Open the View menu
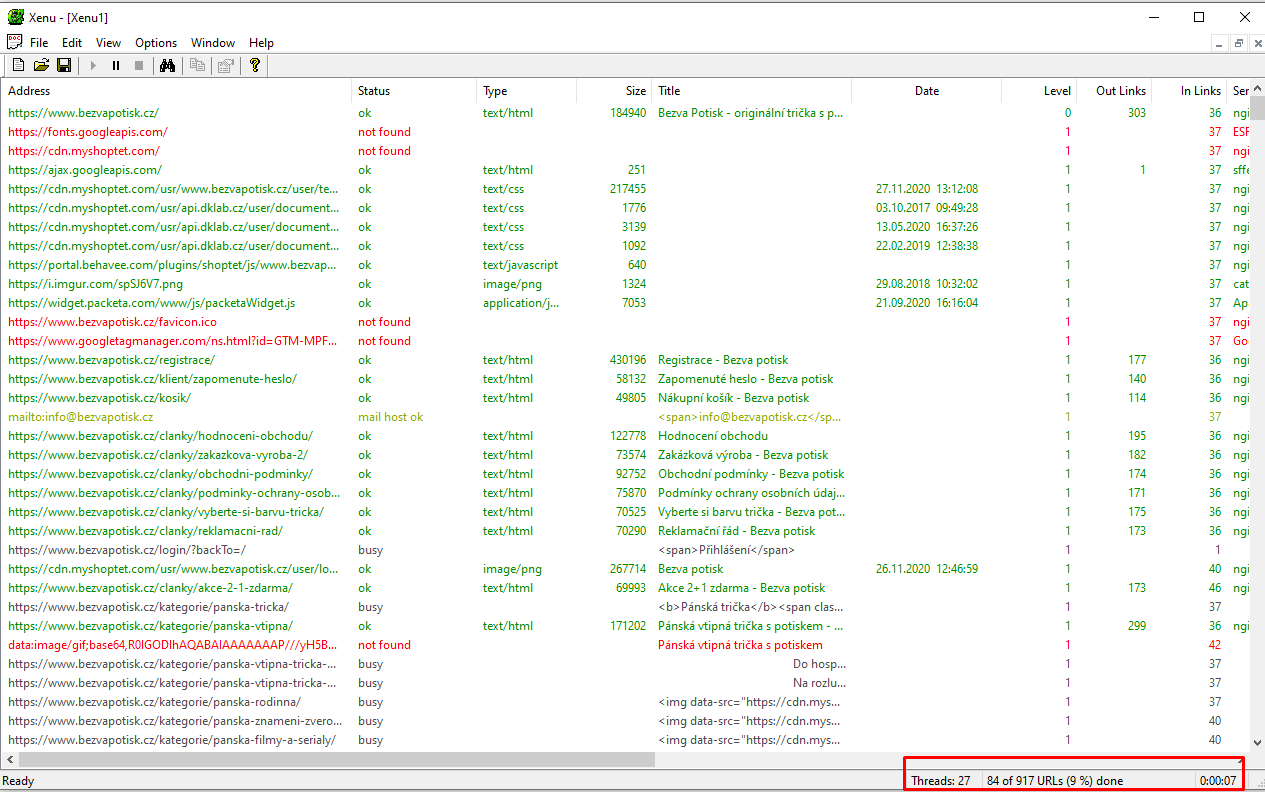 pos(108,43)
